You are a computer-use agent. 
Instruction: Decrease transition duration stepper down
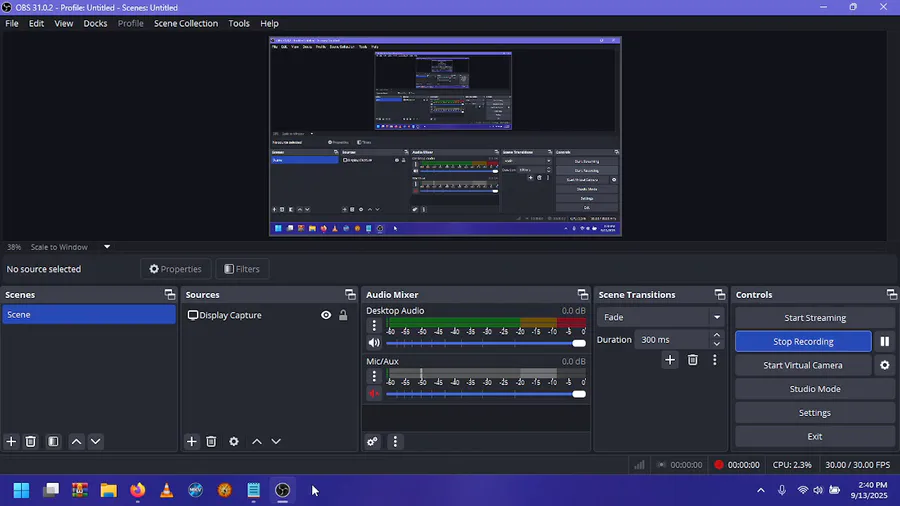pyautogui.click(x=716, y=344)
